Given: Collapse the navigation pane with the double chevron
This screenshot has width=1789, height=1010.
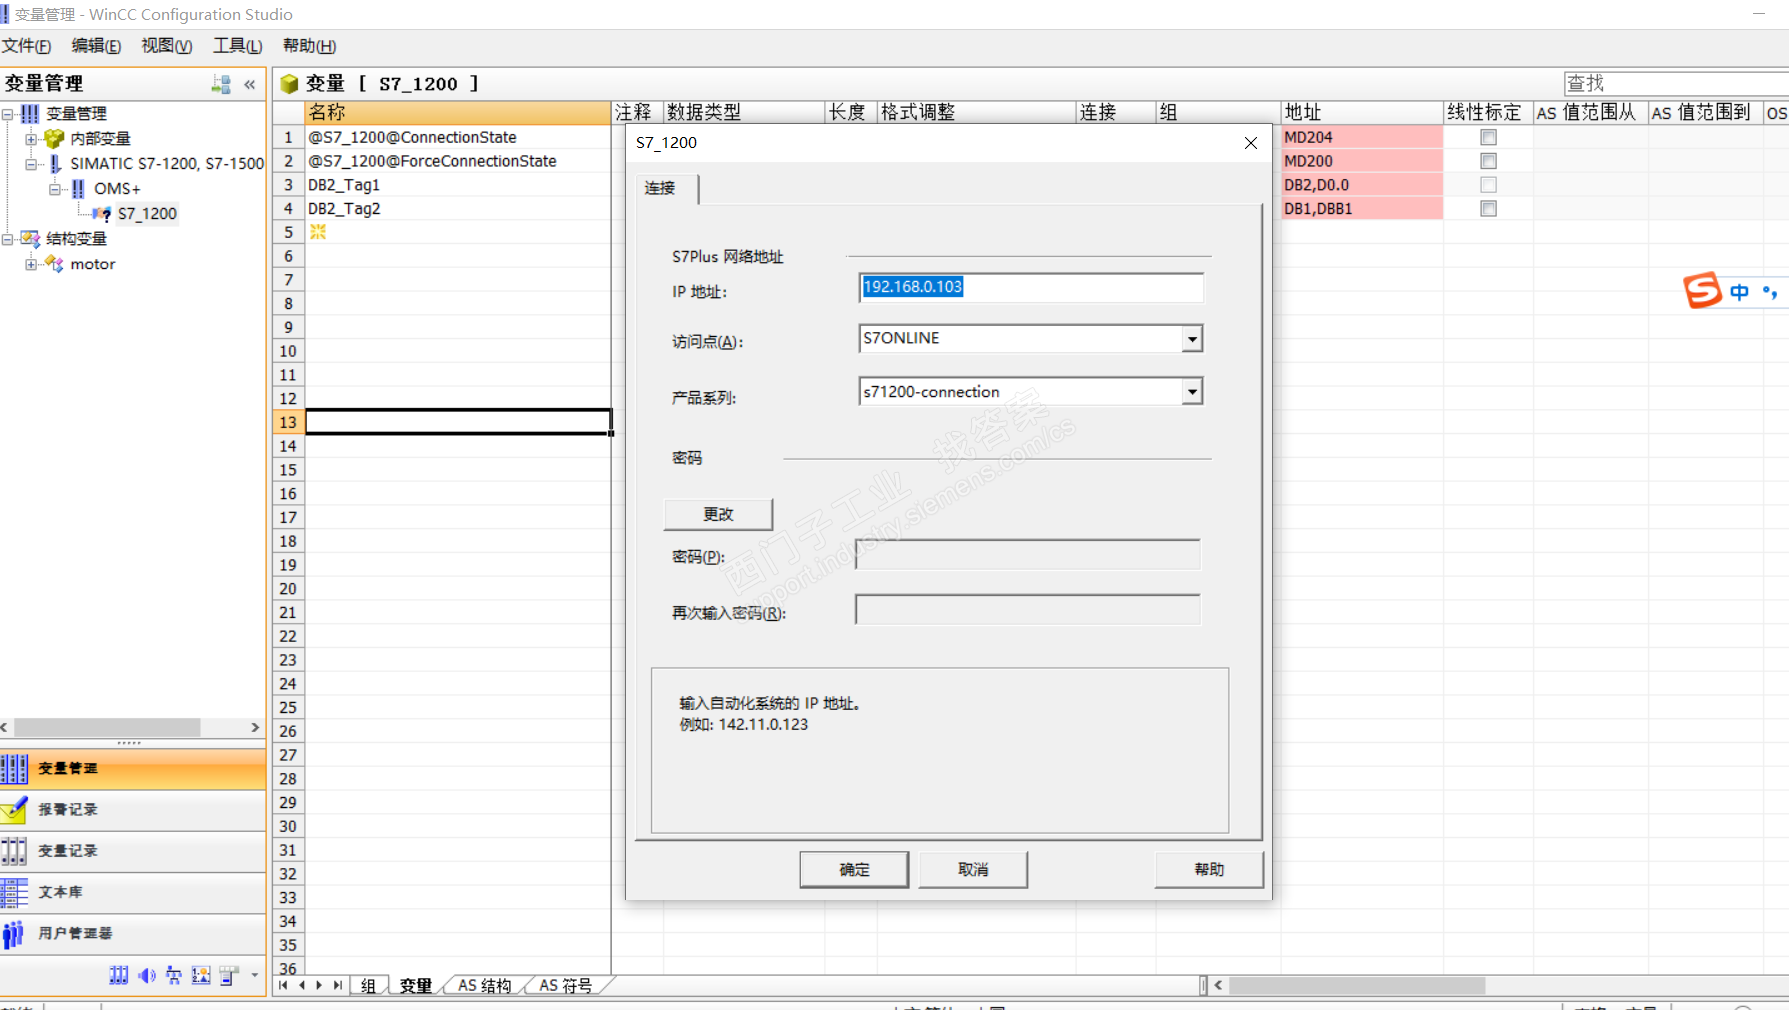Looking at the screenshot, I should 250,84.
